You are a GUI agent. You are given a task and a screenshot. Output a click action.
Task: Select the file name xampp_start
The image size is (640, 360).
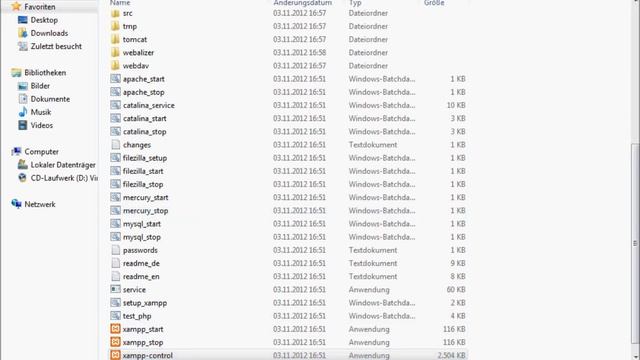pos(143,329)
